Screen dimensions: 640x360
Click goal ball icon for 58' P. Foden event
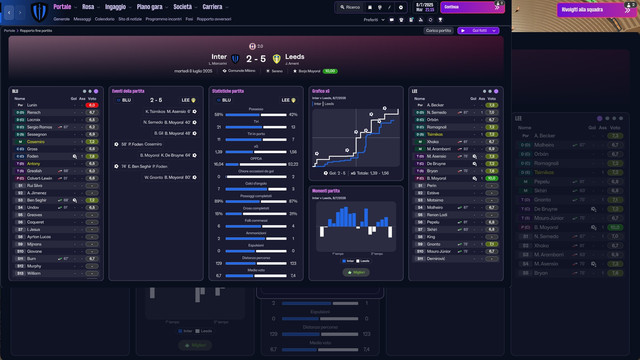coord(116,144)
